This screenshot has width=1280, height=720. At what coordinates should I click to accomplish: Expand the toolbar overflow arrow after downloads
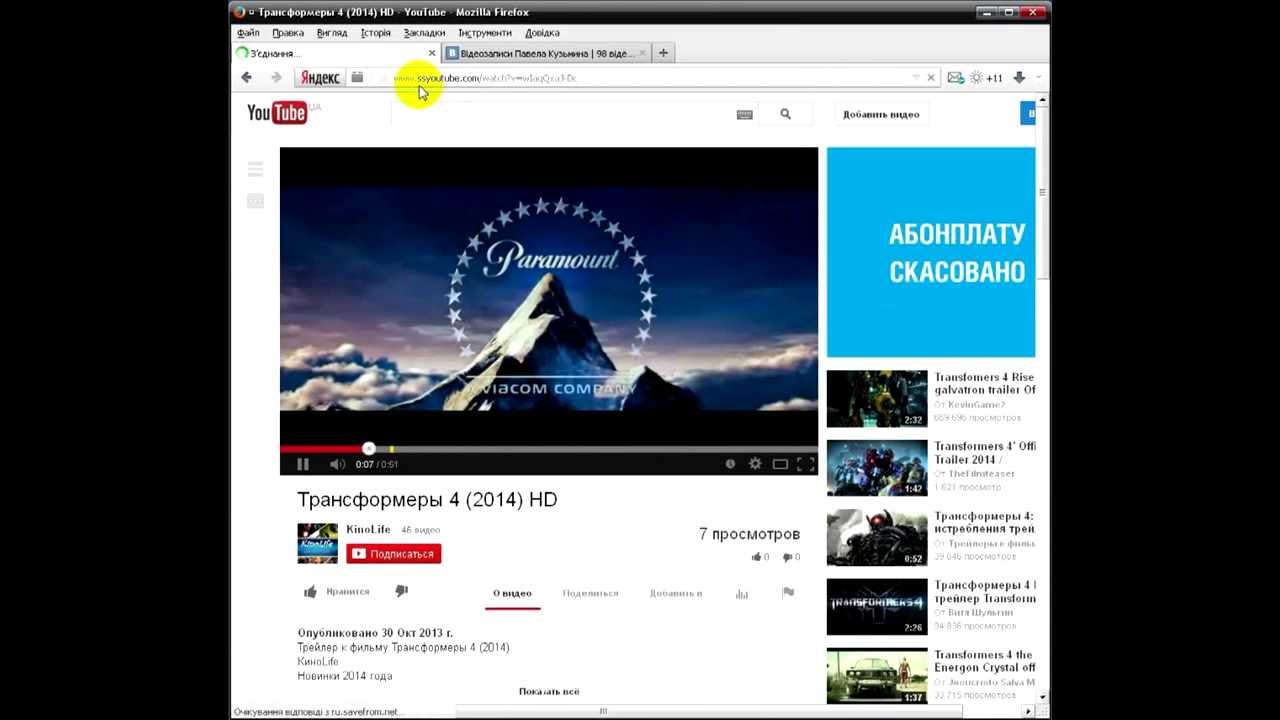[x=1038, y=77]
